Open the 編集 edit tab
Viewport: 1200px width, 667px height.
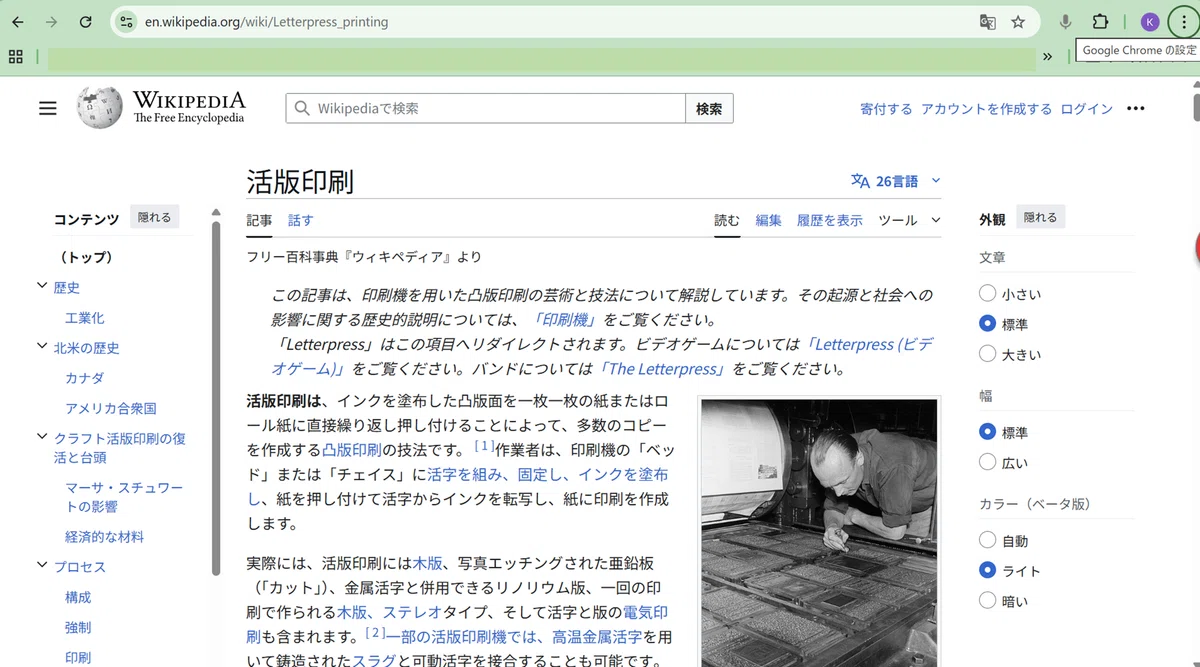tap(768, 220)
